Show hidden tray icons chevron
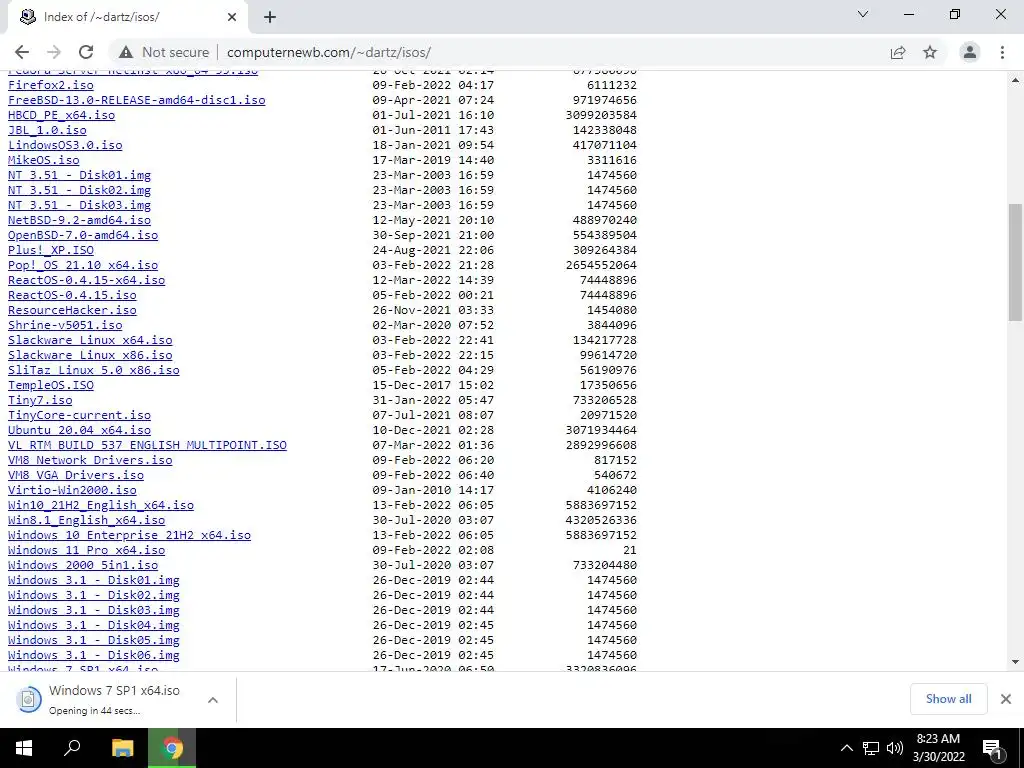Screen dimensions: 1024x768 (846, 748)
